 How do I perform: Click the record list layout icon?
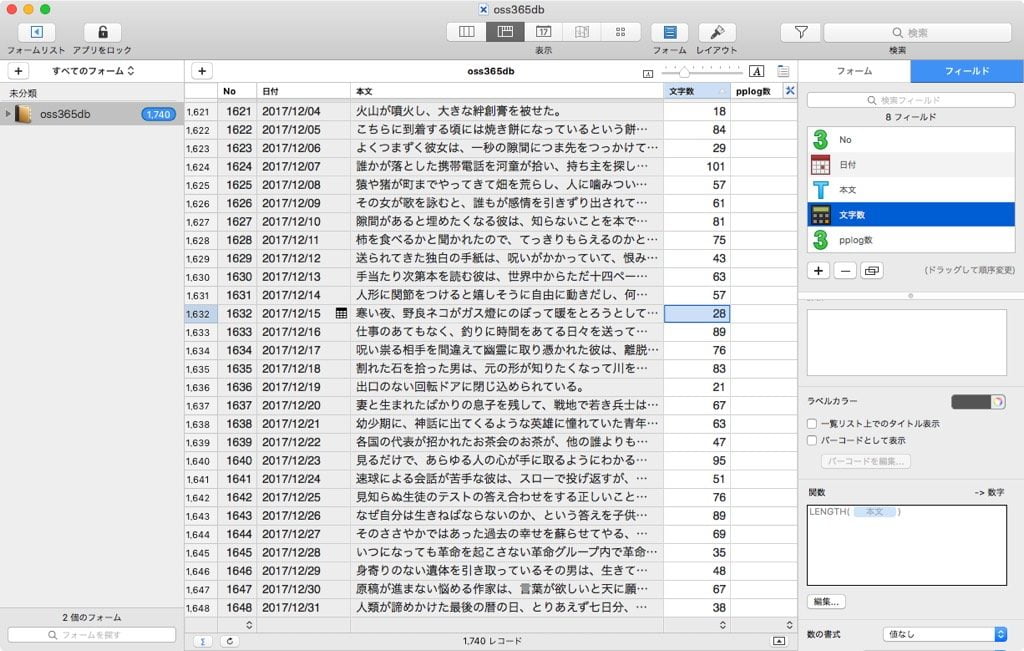point(783,71)
